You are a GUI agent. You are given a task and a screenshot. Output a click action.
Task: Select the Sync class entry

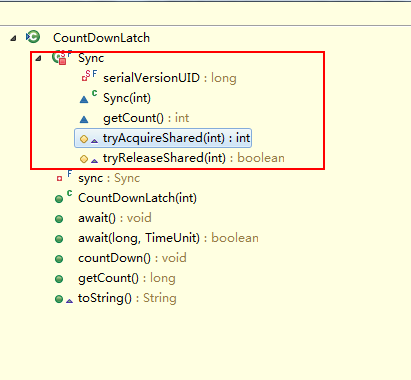(91, 58)
